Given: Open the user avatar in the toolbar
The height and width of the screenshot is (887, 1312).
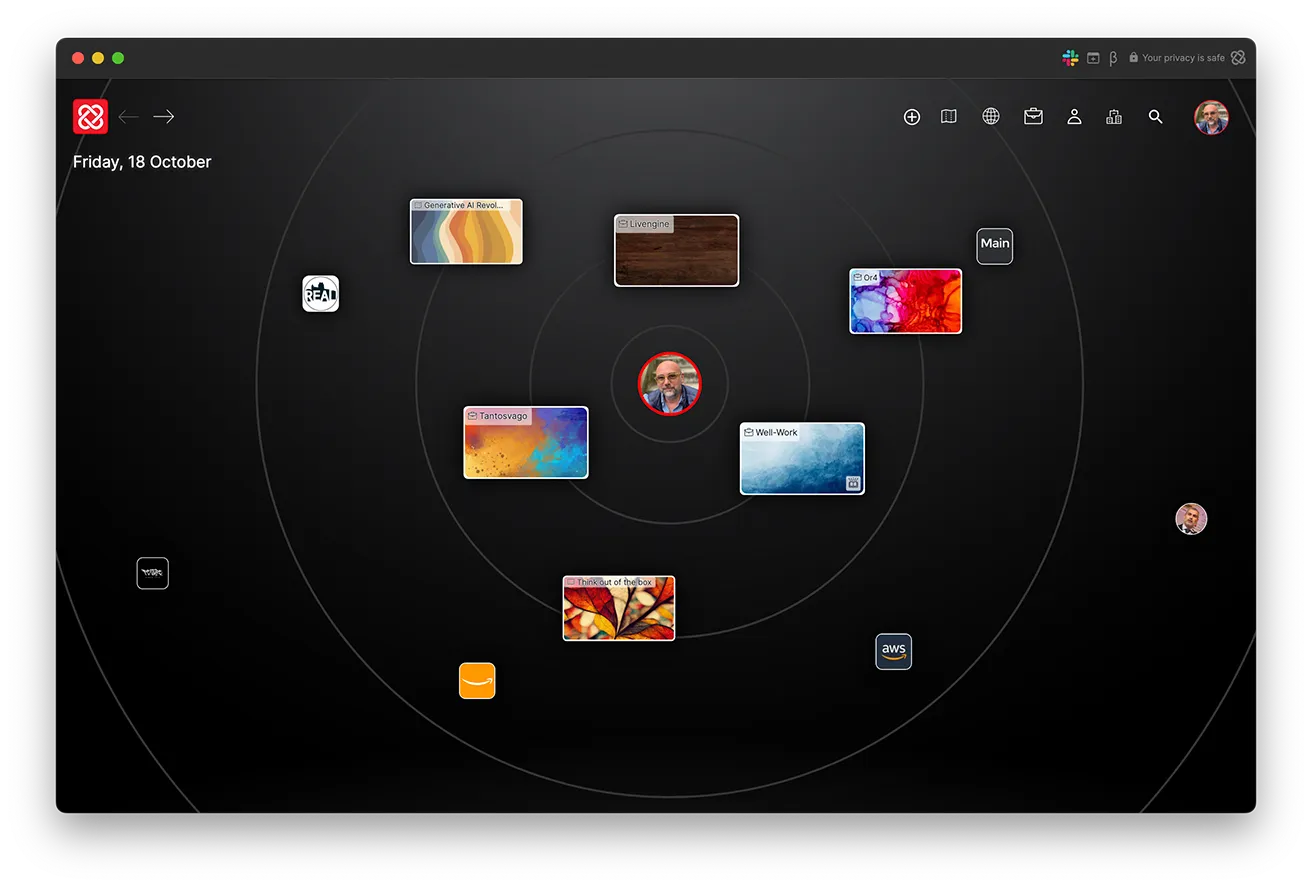Looking at the screenshot, I should (x=1211, y=117).
